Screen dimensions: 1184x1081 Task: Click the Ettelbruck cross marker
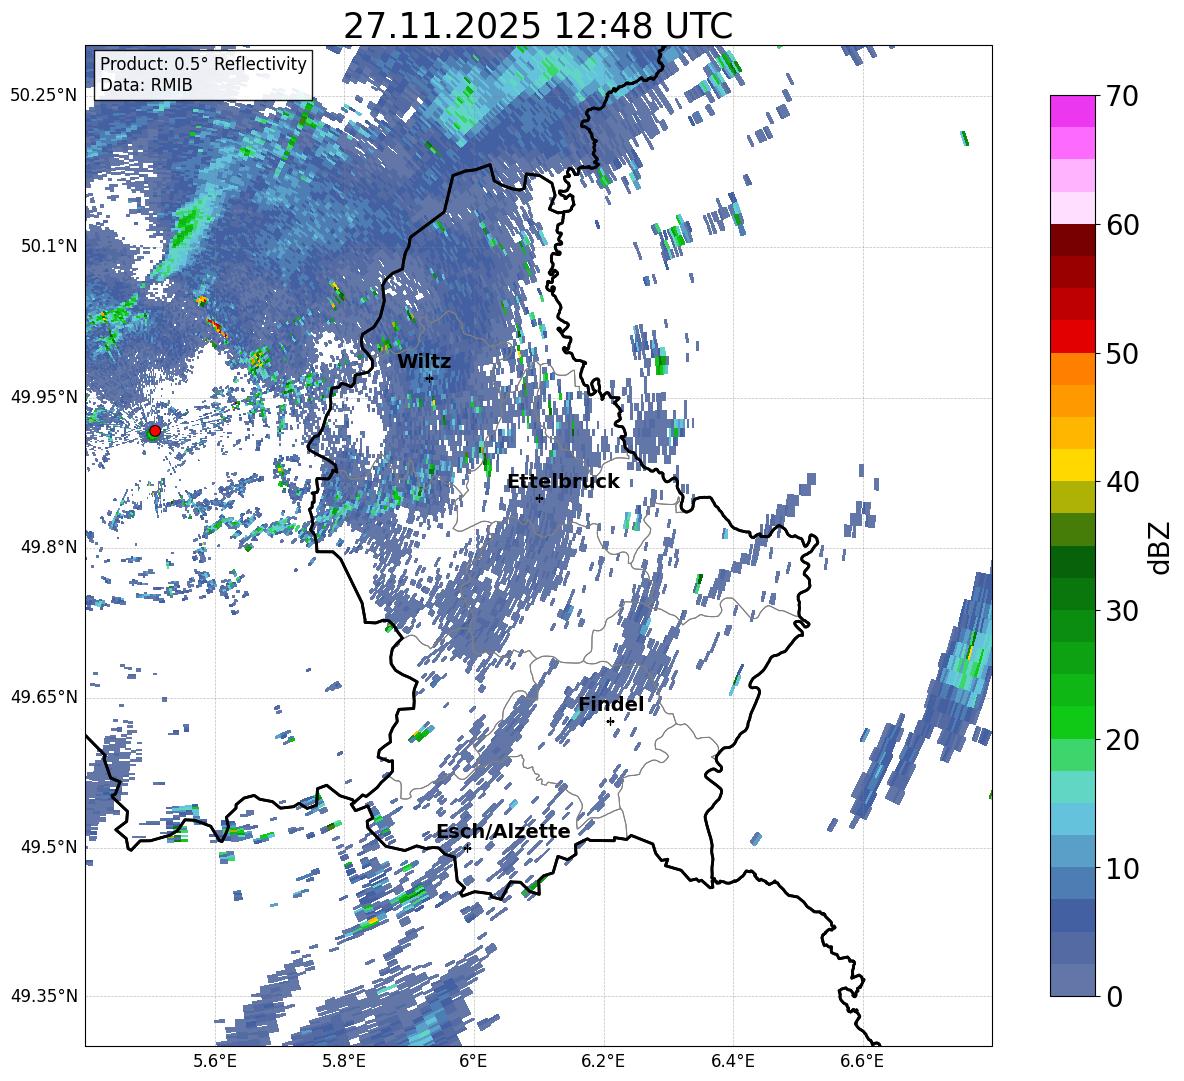539,498
